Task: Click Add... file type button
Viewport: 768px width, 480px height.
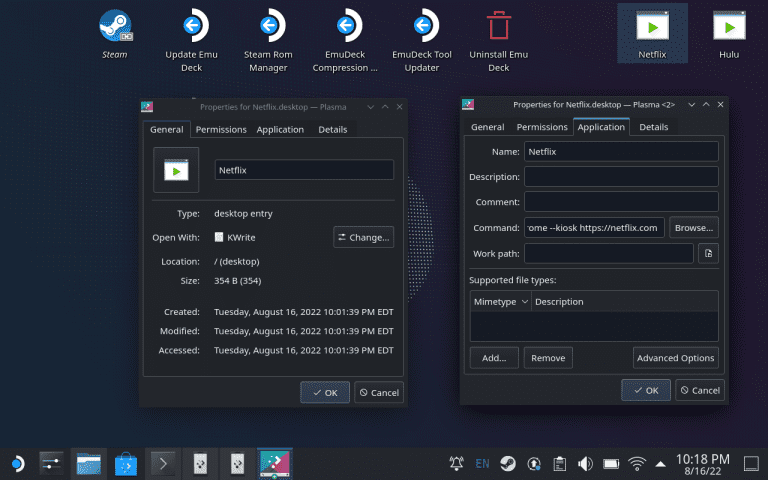Action: pyautogui.click(x=494, y=358)
